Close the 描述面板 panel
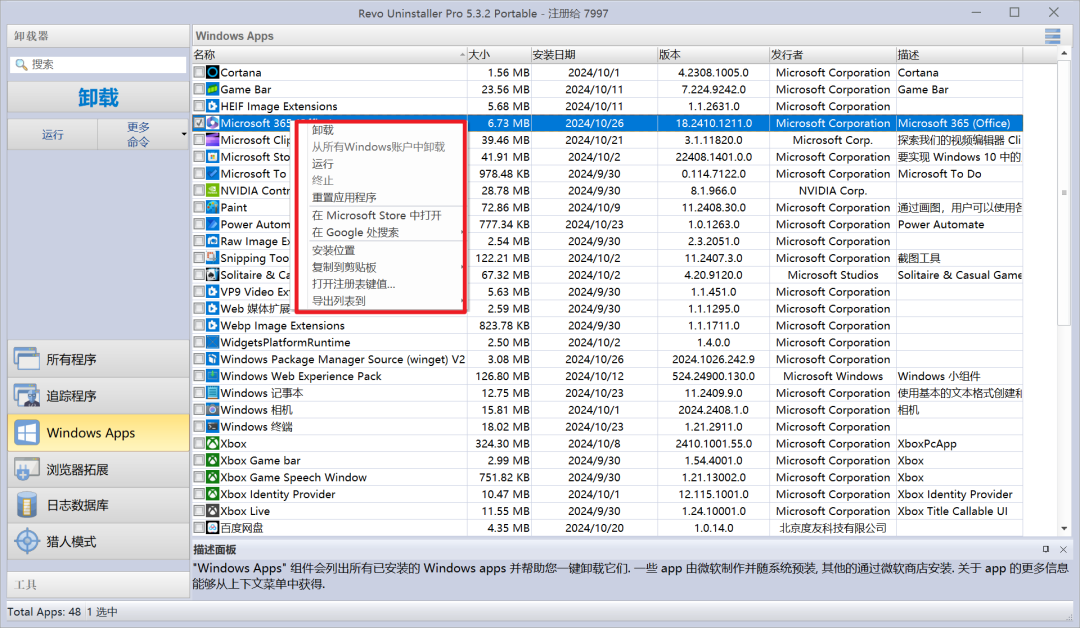Viewport: 1080px width, 628px height. pos(1063,550)
